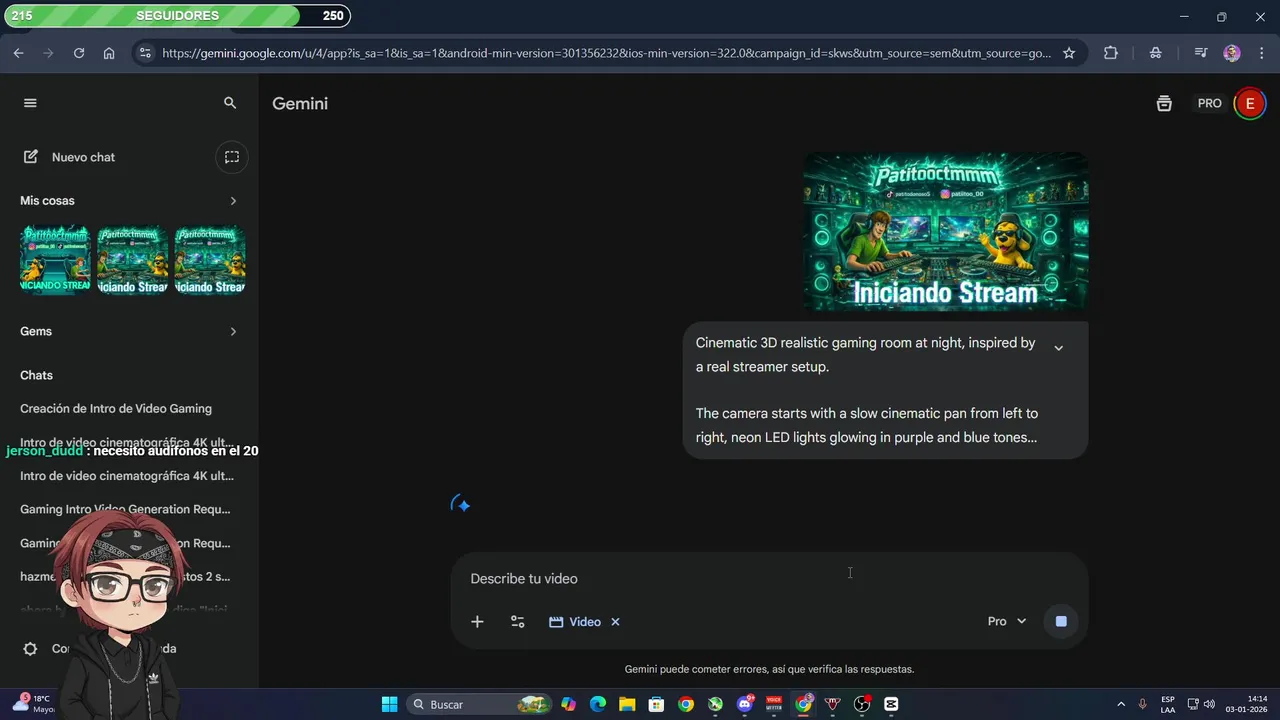This screenshot has width=1280, height=720.
Task: Open the archive box icon in Gemini header
Action: click(1164, 103)
